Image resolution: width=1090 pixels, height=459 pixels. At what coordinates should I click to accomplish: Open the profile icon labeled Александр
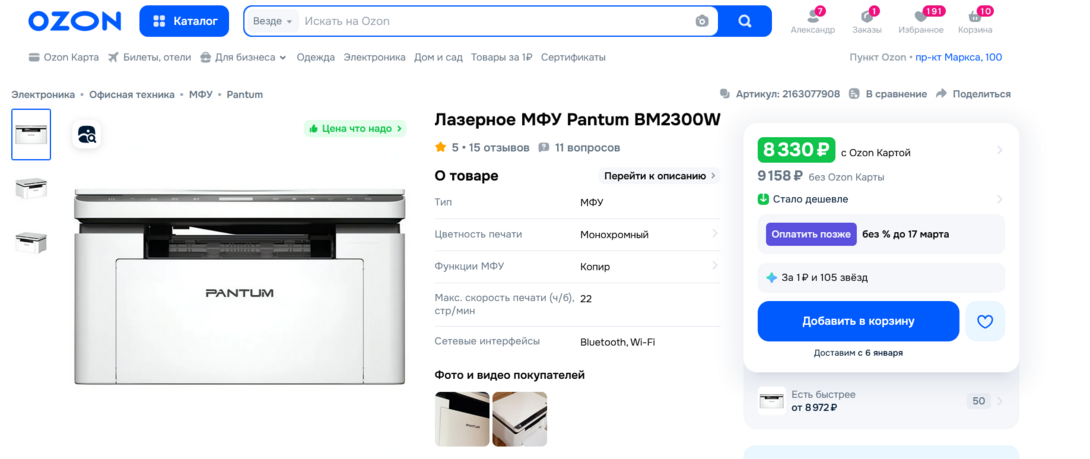point(812,18)
